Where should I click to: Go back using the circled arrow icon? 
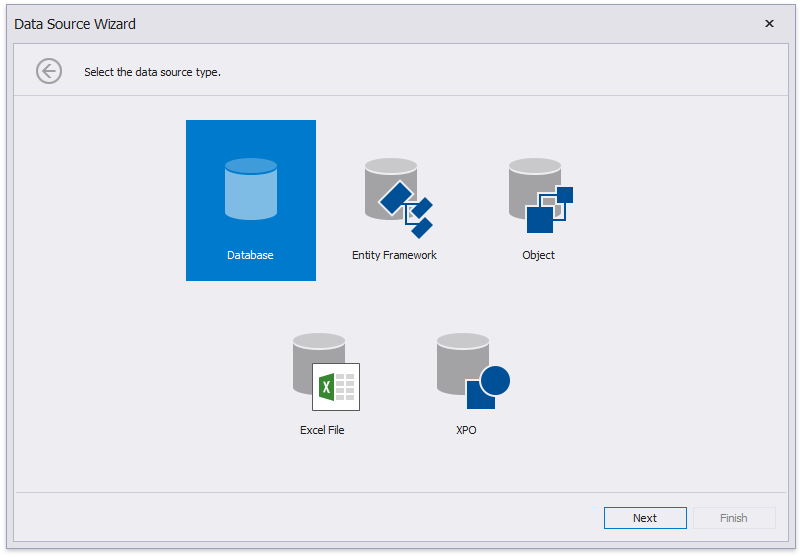(x=49, y=71)
